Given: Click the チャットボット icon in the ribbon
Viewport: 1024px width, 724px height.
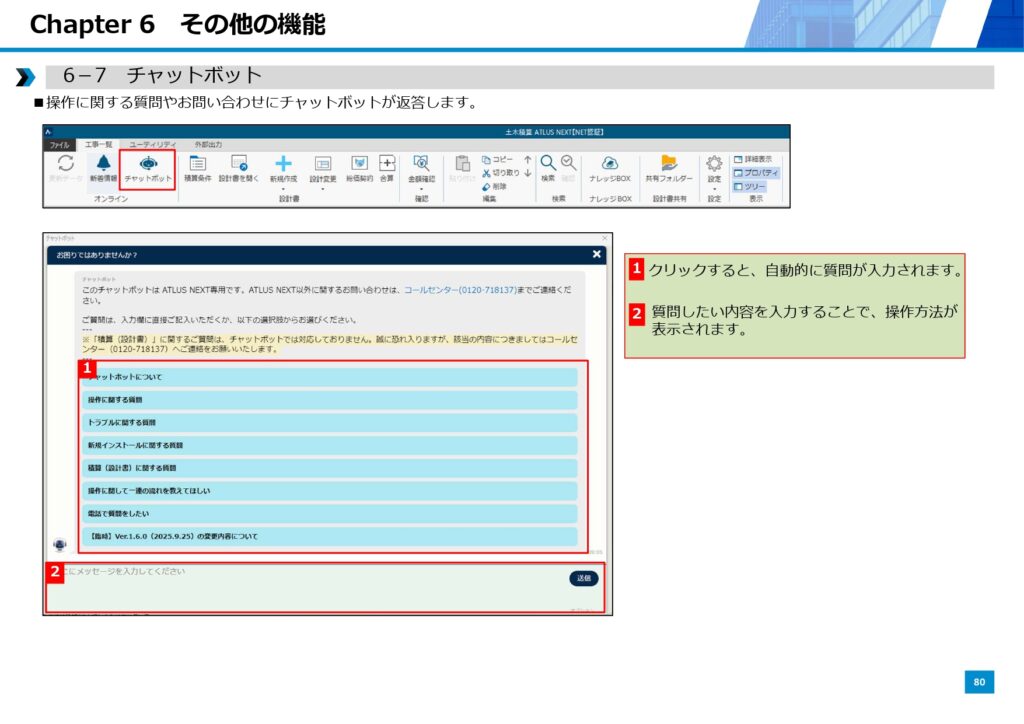Looking at the screenshot, I should coord(147,166).
